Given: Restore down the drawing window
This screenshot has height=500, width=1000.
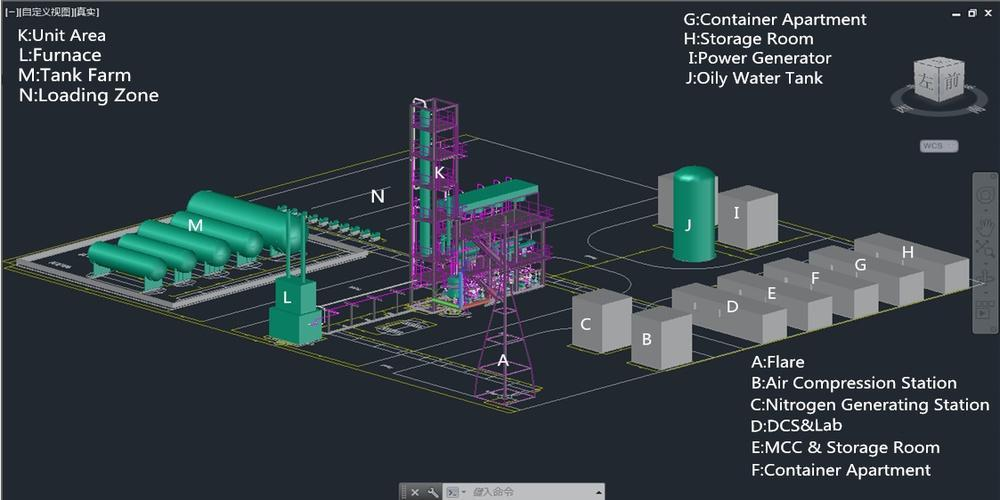Looking at the screenshot, I should [x=972, y=13].
